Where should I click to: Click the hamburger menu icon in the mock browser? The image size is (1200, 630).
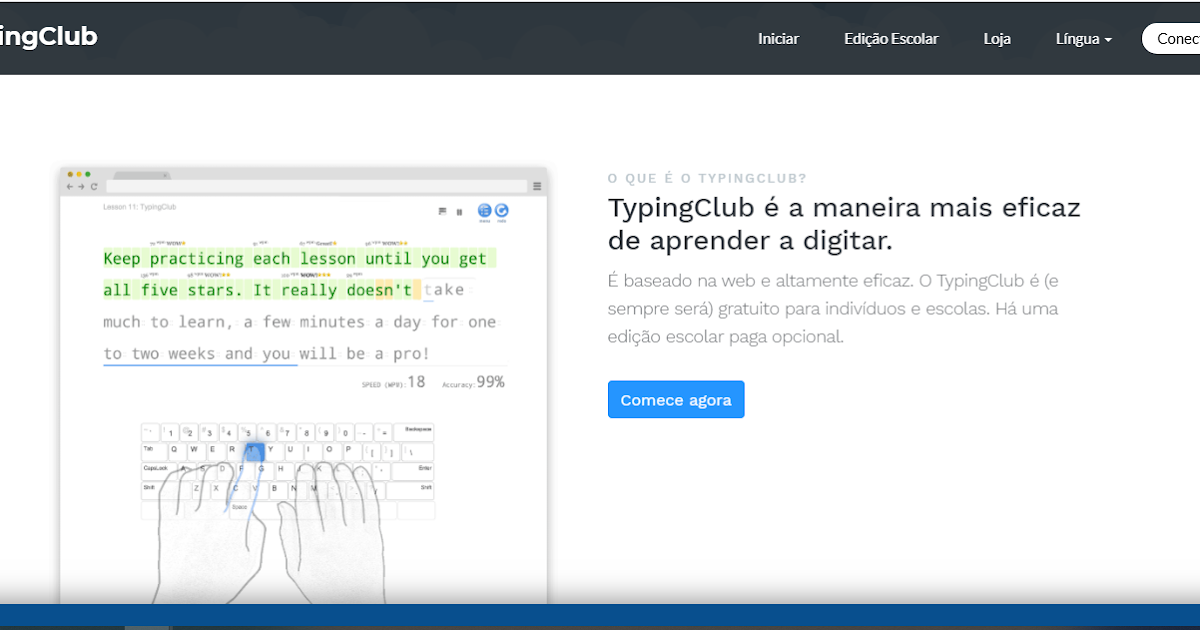(537, 186)
